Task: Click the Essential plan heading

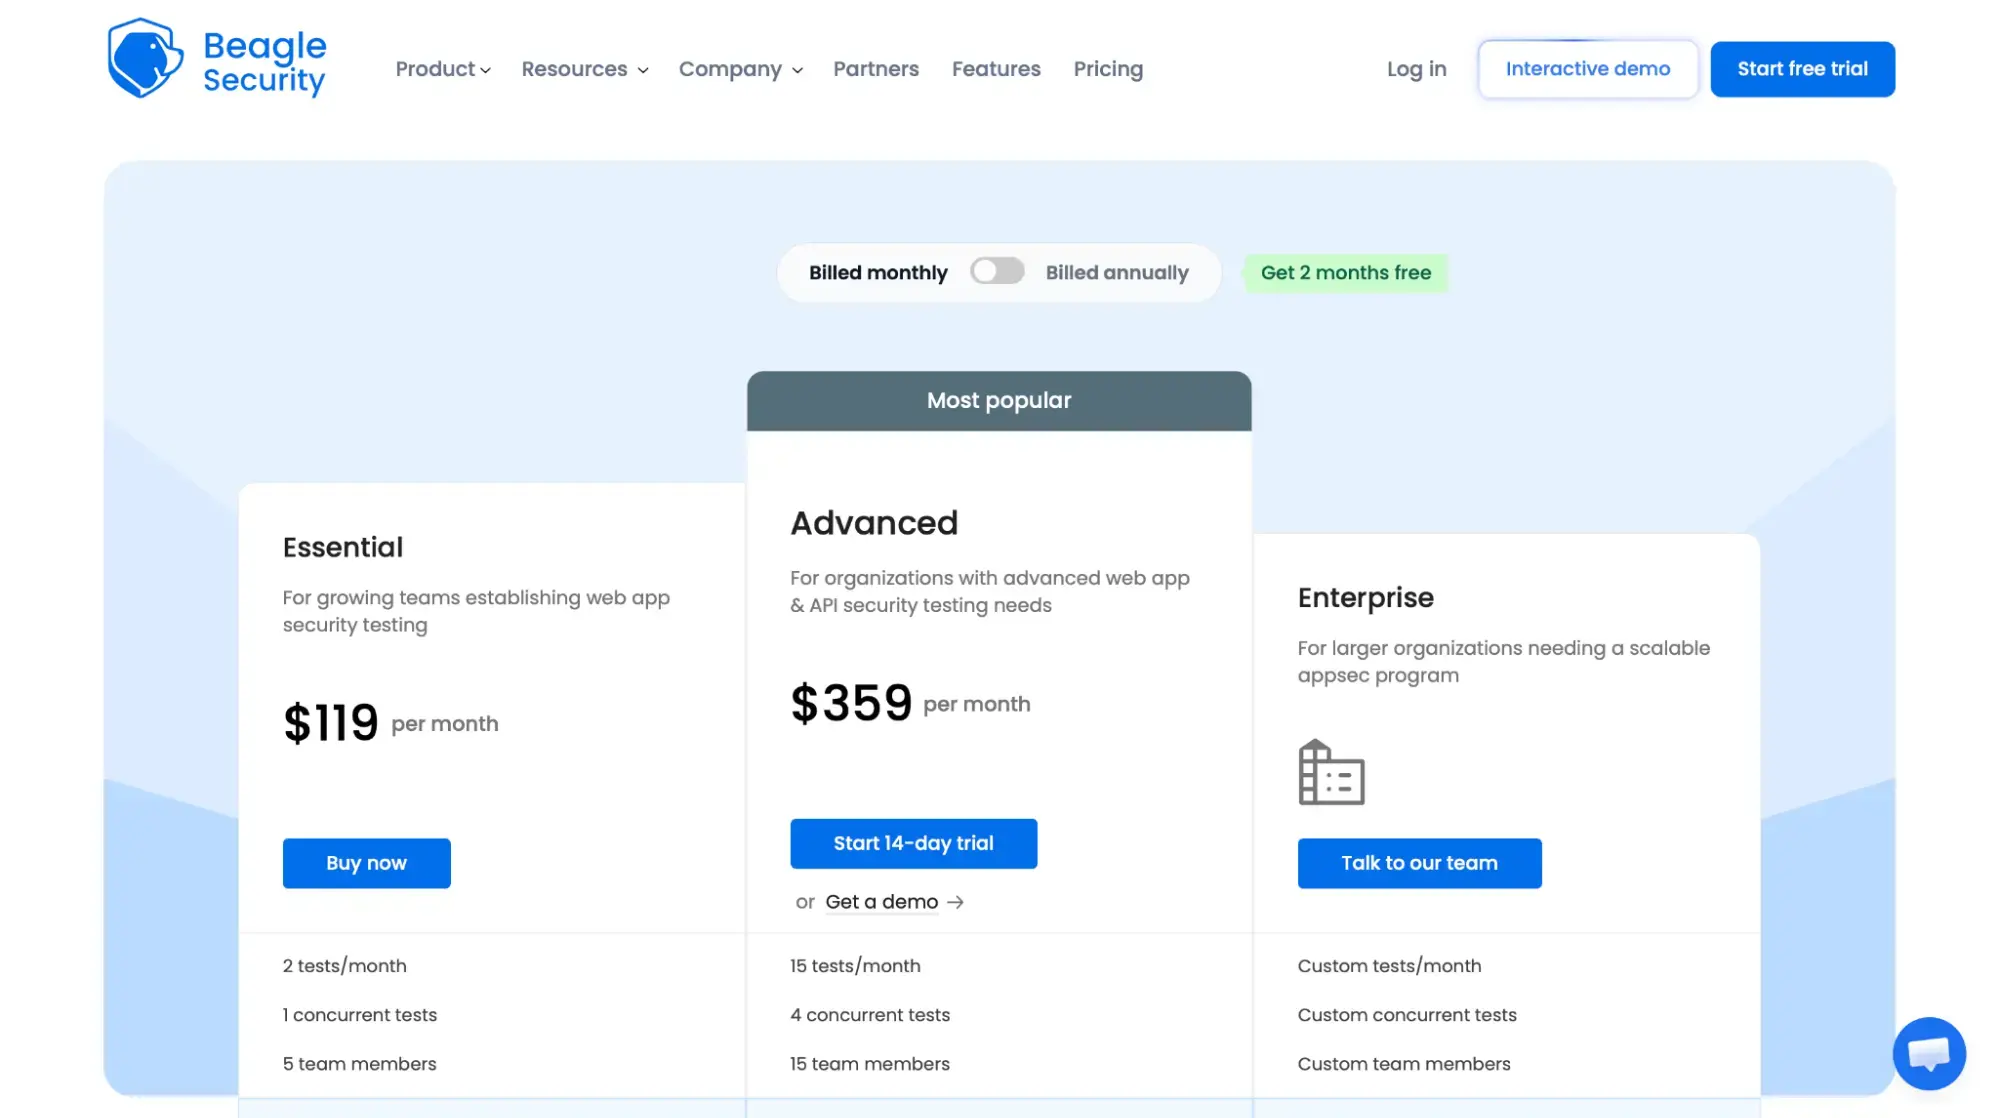Action: [x=343, y=547]
